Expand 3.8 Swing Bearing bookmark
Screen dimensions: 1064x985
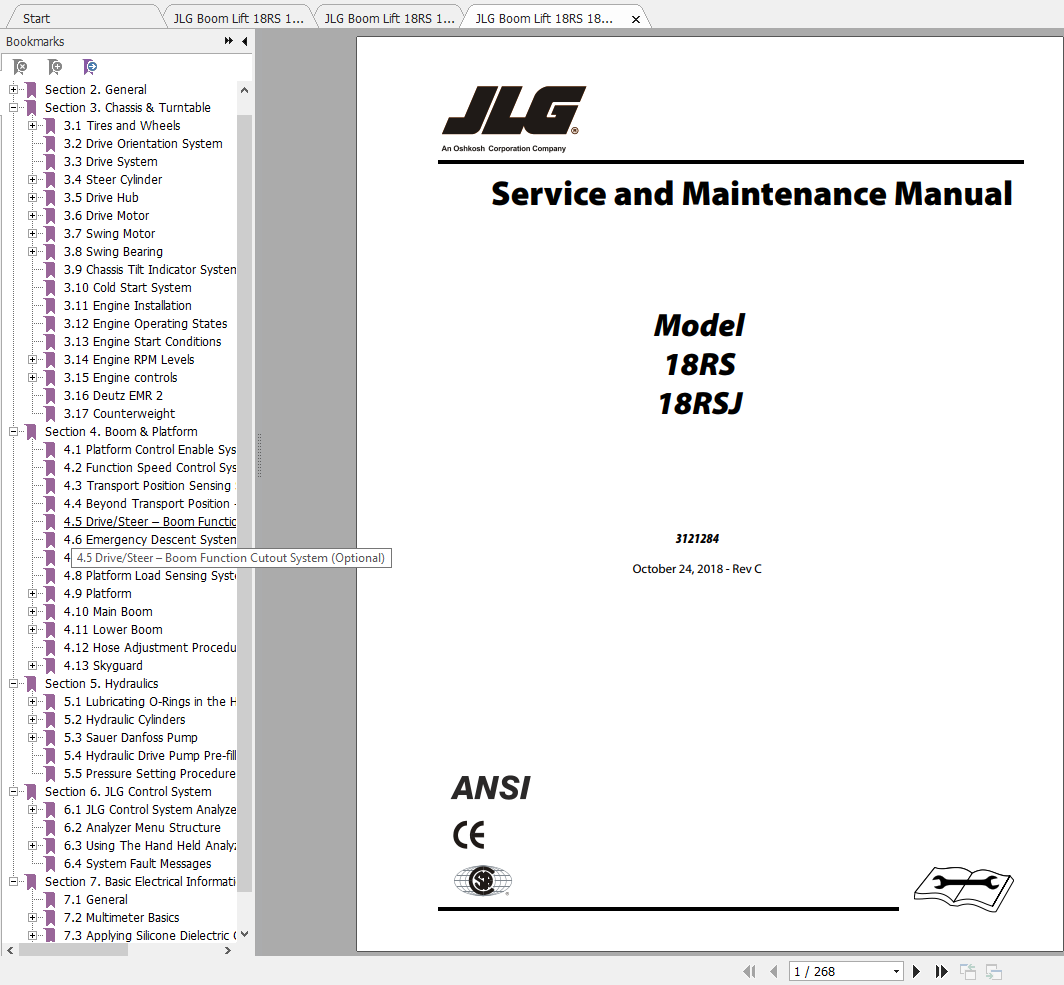[x=32, y=251]
